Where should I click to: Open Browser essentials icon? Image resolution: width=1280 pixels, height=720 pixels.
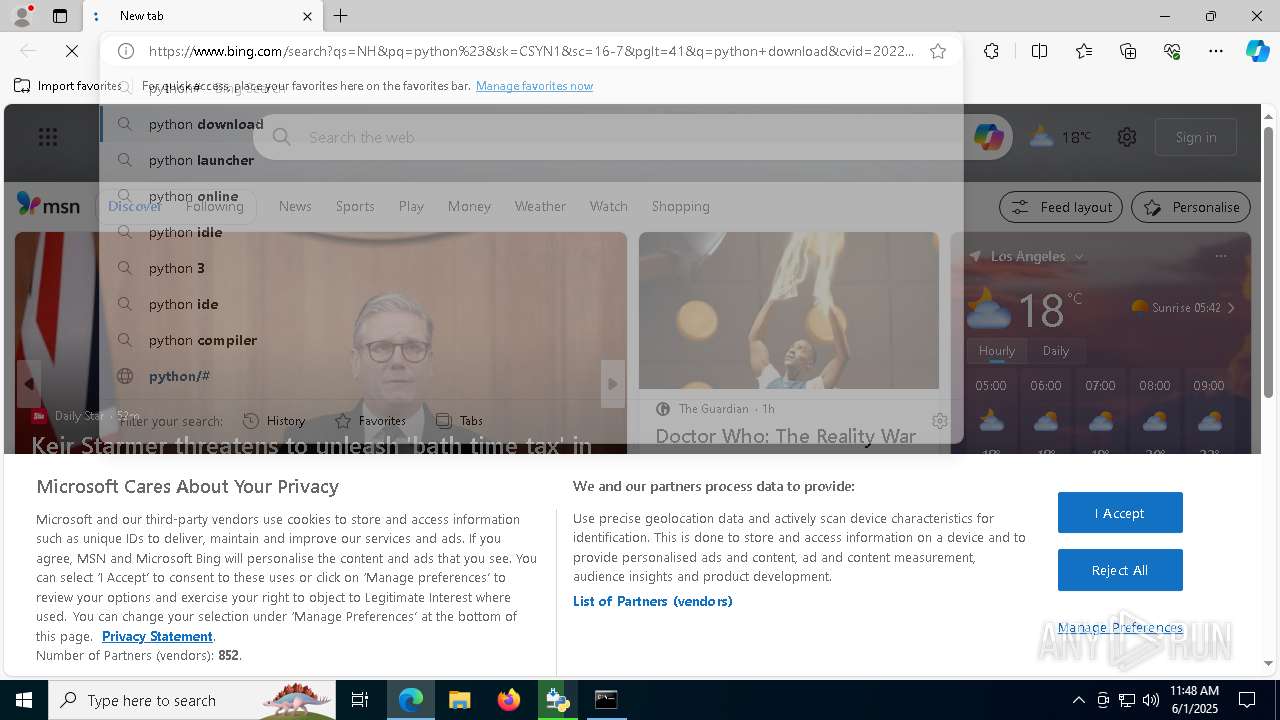coord(1172,51)
